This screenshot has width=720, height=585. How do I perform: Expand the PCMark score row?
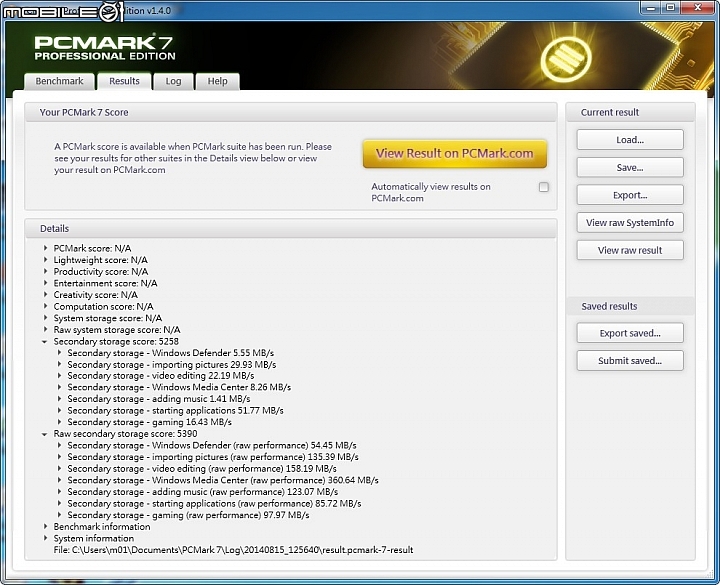45,248
